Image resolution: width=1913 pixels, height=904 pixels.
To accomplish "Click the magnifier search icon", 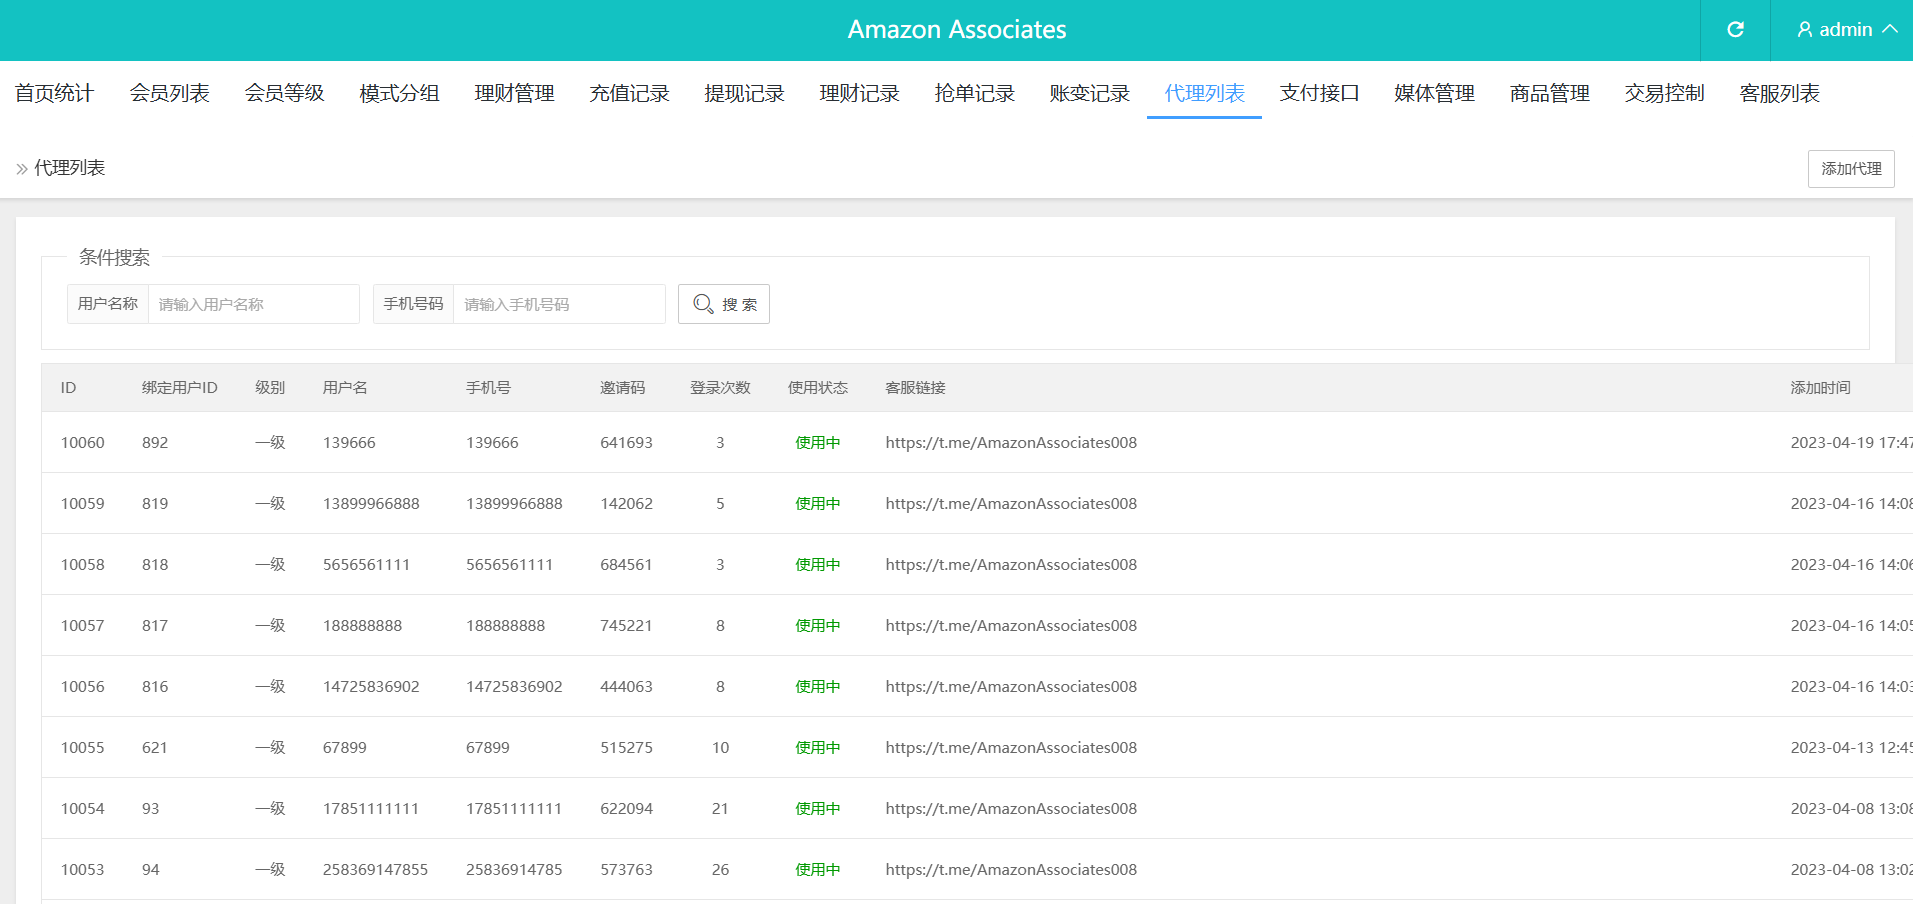I will 703,304.
